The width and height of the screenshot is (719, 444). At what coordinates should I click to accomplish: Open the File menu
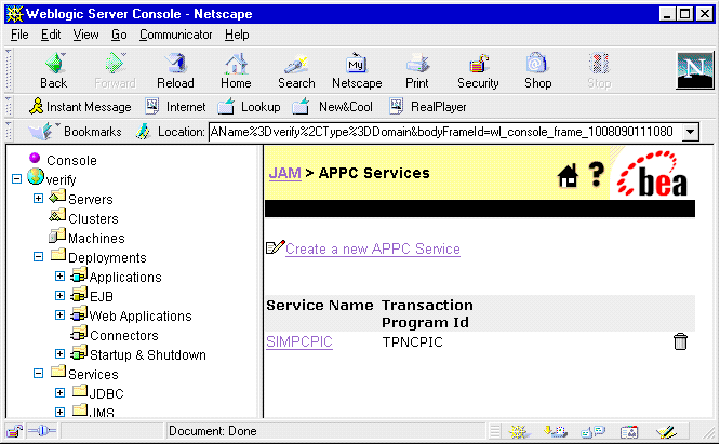(x=20, y=35)
